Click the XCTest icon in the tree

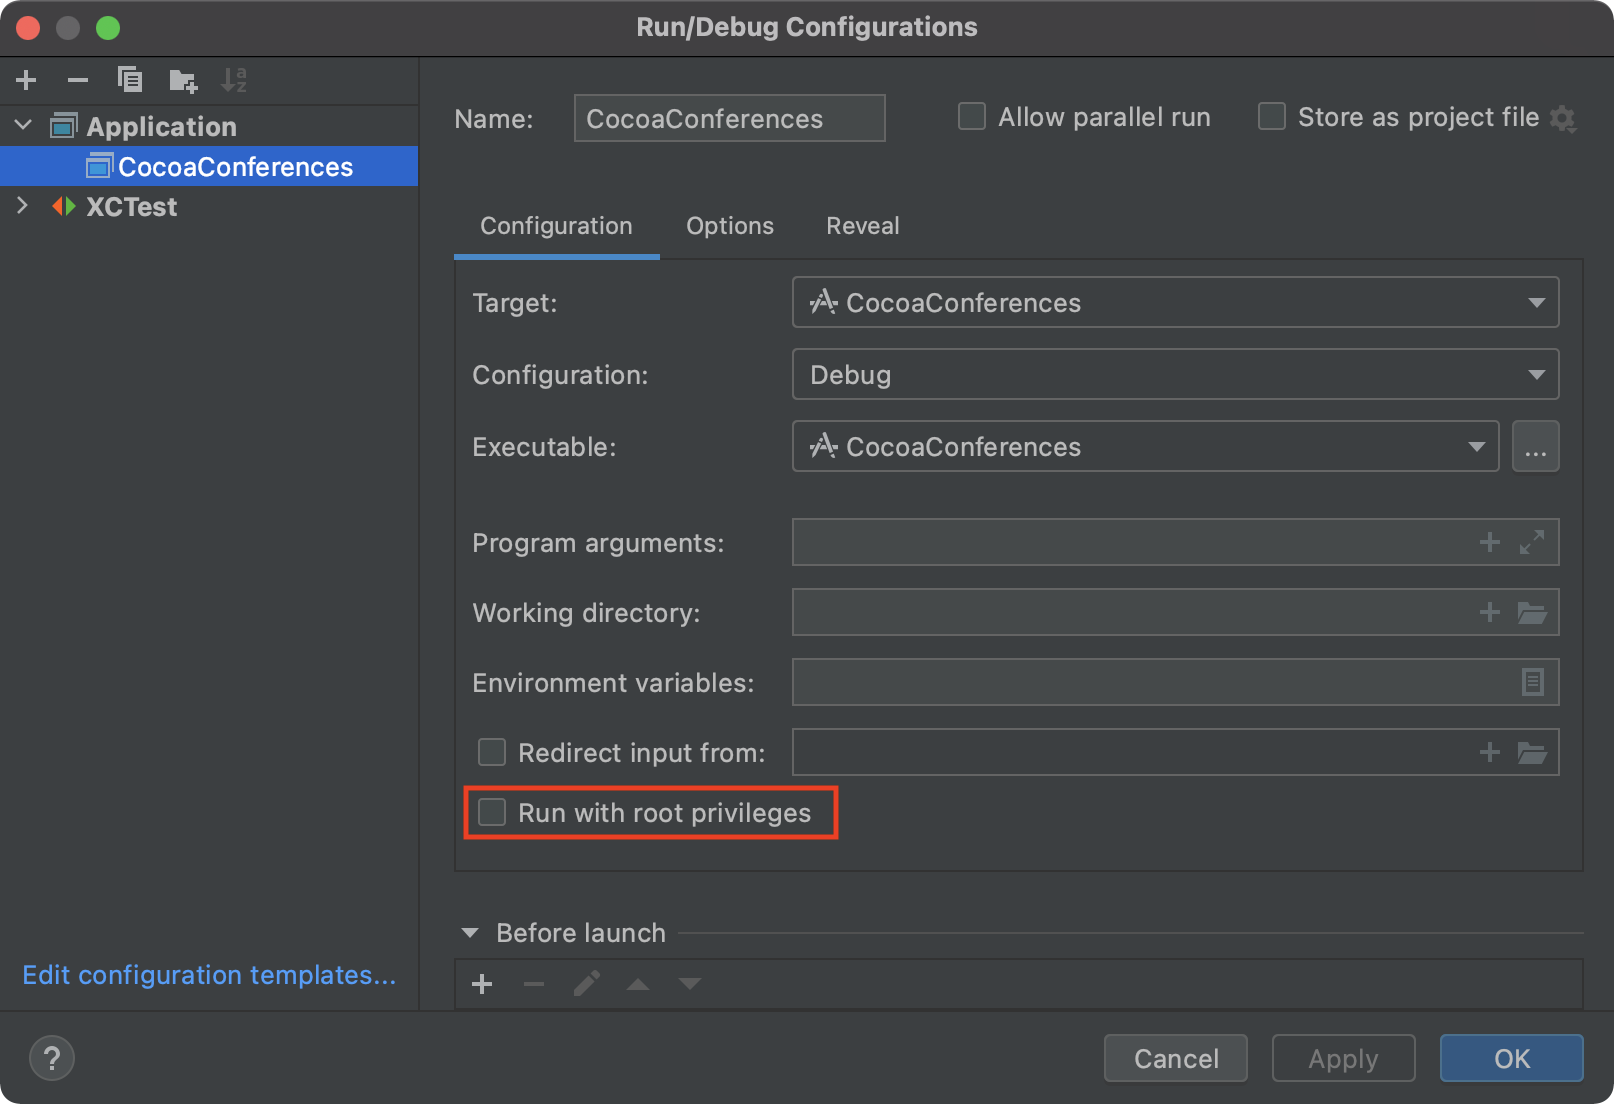click(x=64, y=206)
